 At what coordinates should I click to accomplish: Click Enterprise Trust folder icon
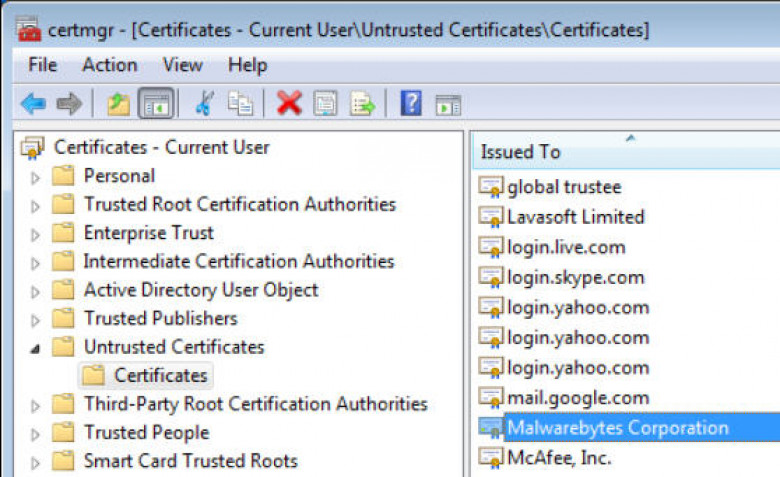coord(63,233)
